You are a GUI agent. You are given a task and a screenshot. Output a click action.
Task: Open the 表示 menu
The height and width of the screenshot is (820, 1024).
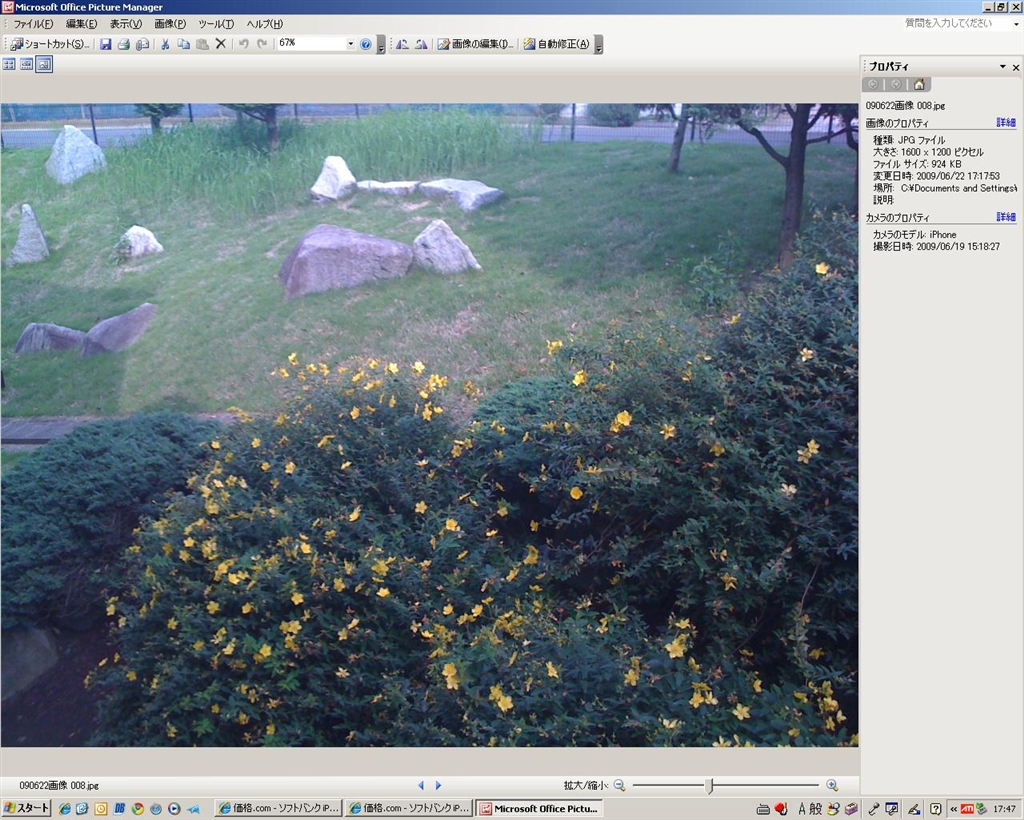point(125,24)
